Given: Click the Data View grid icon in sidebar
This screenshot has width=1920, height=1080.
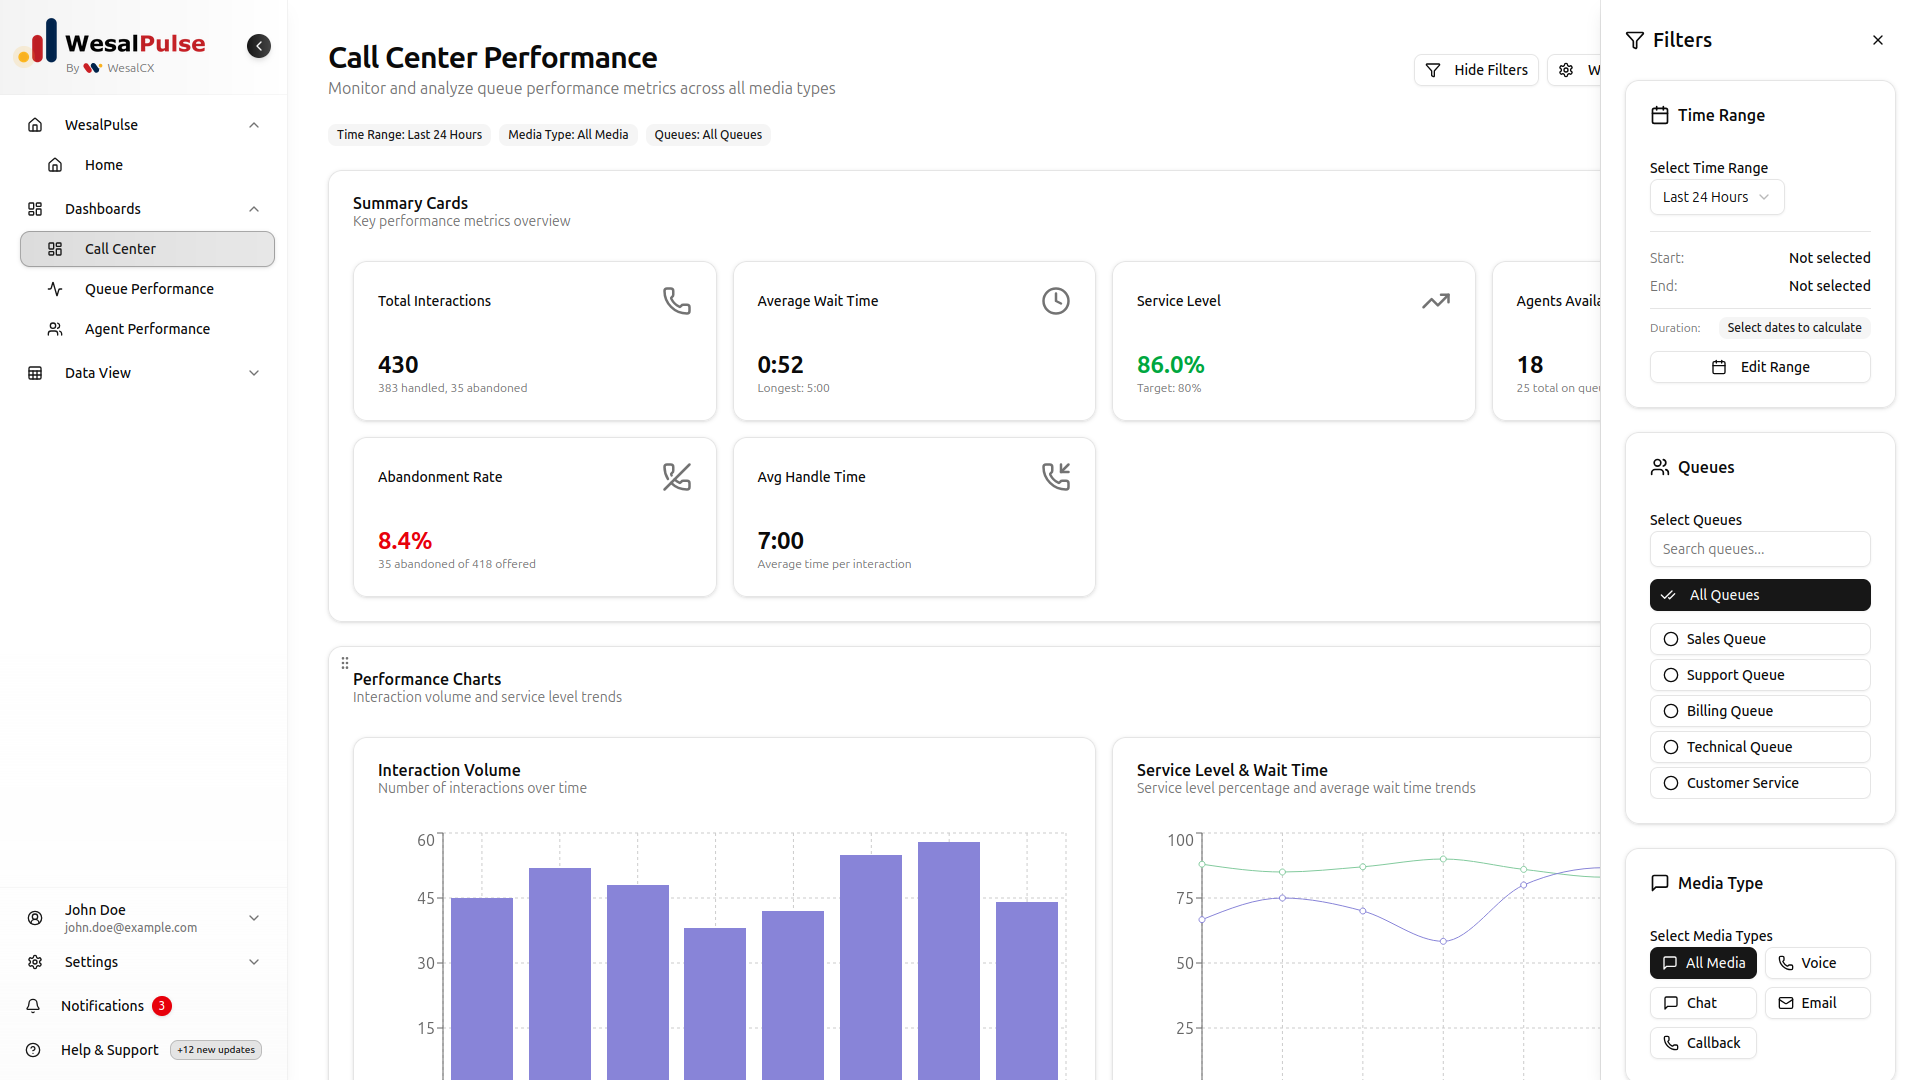Looking at the screenshot, I should click(34, 372).
